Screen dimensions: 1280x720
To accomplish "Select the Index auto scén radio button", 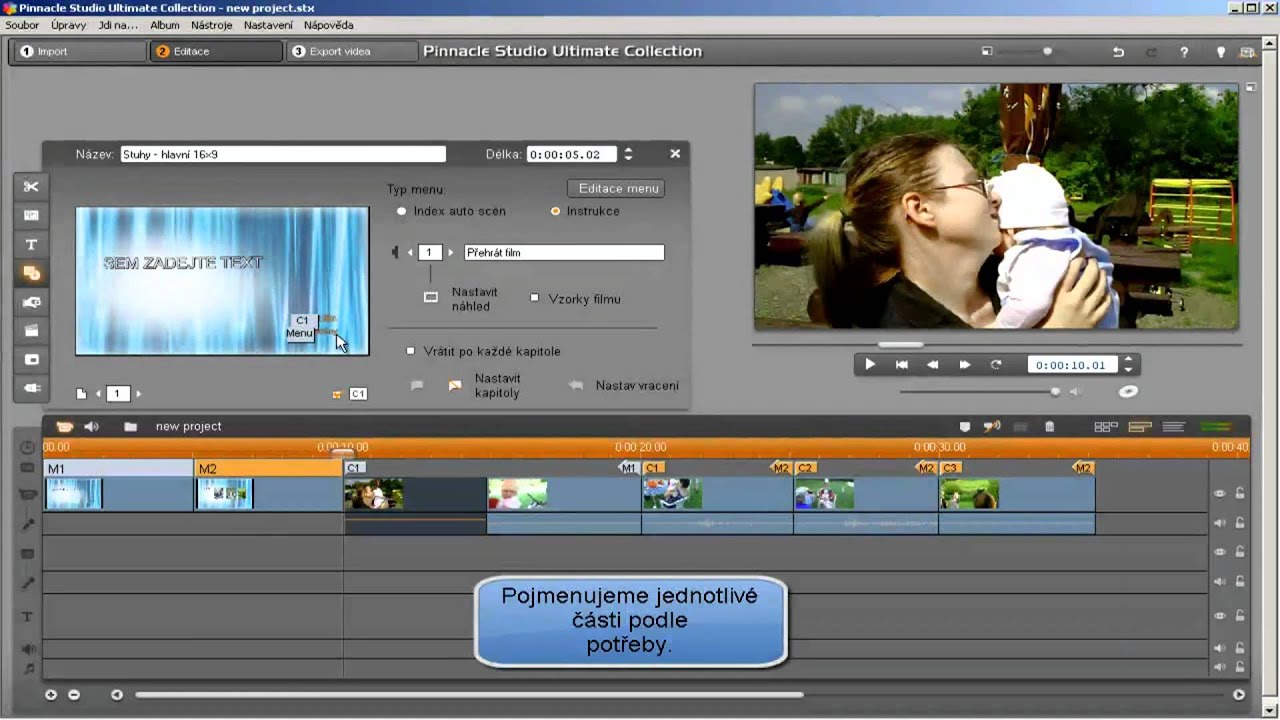I will coord(402,211).
